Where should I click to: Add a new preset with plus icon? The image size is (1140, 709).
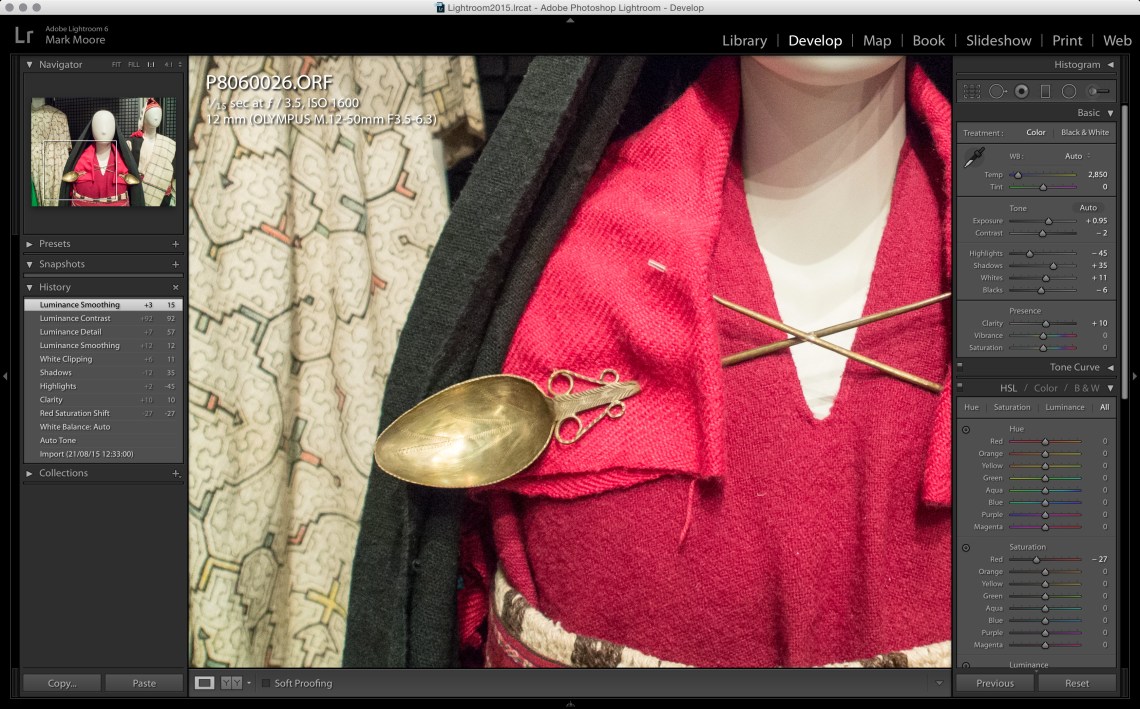coord(176,244)
